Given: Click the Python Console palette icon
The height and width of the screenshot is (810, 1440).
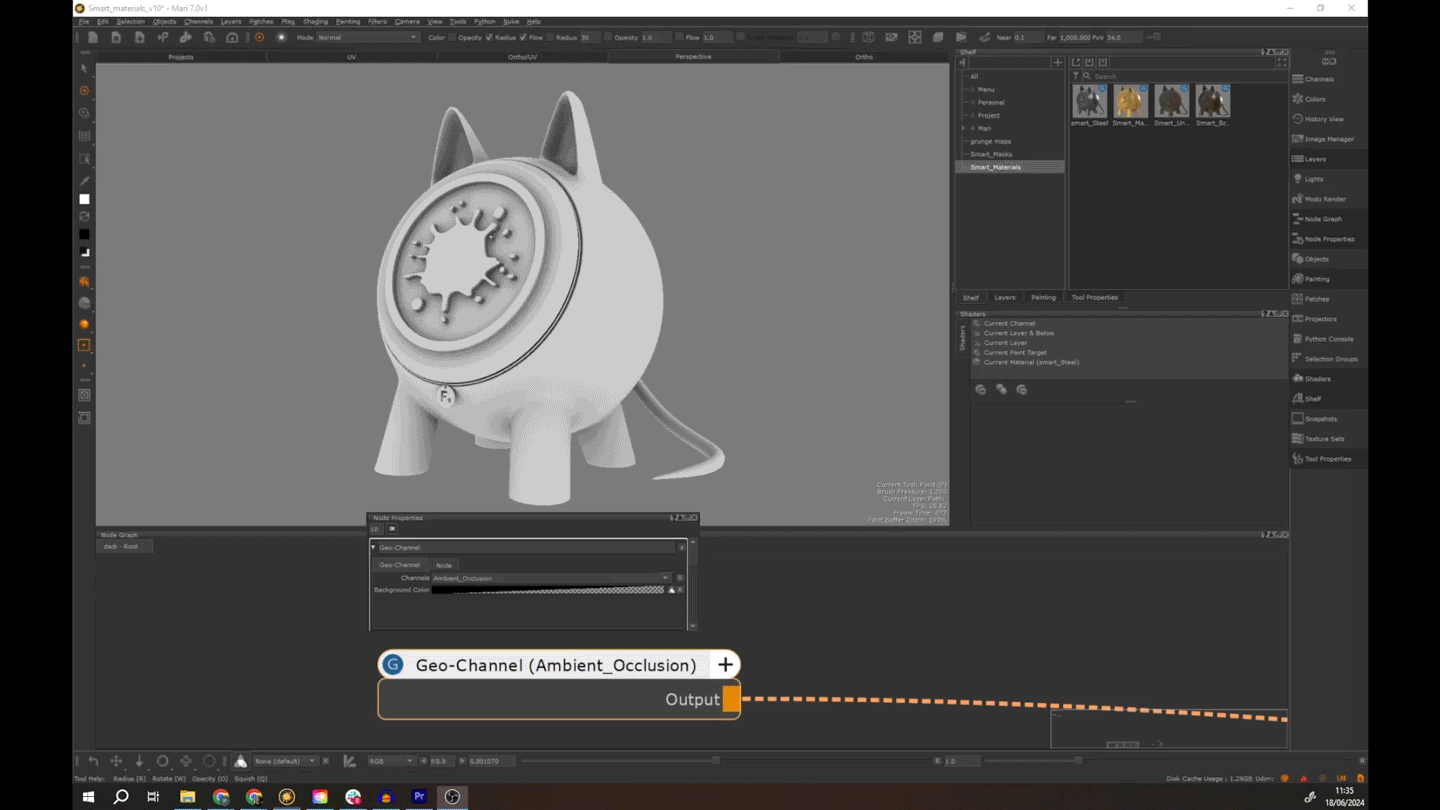Looking at the screenshot, I should coord(1298,339).
